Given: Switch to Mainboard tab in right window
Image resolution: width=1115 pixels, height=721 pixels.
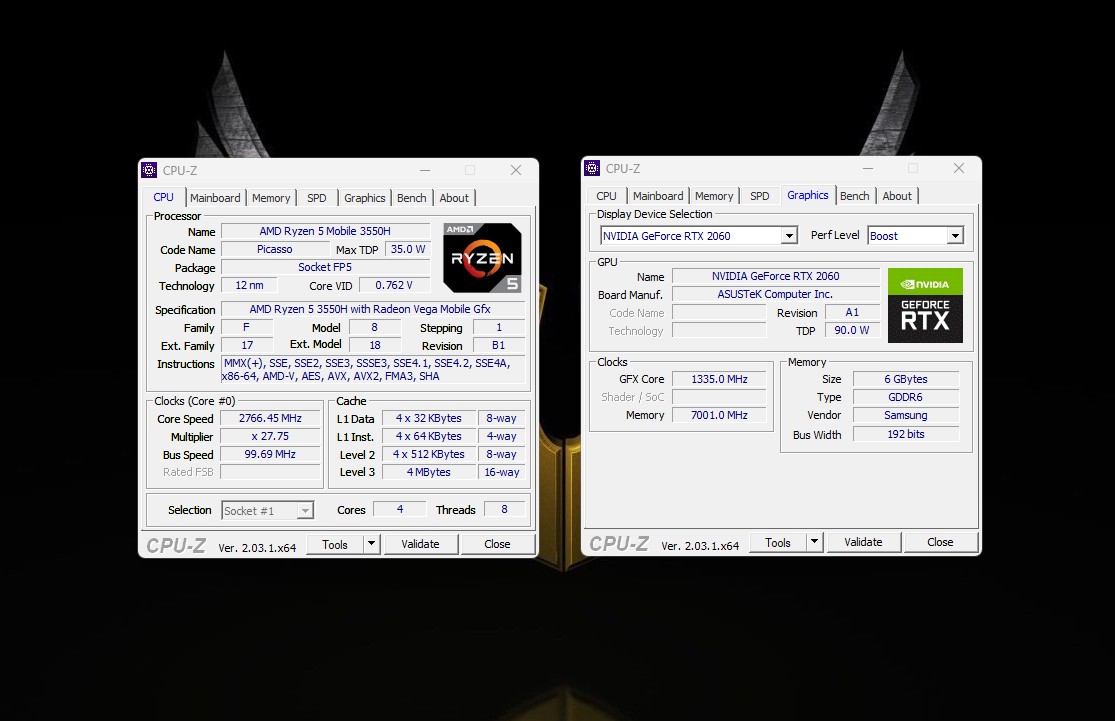Looking at the screenshot, I should point(658,196).
